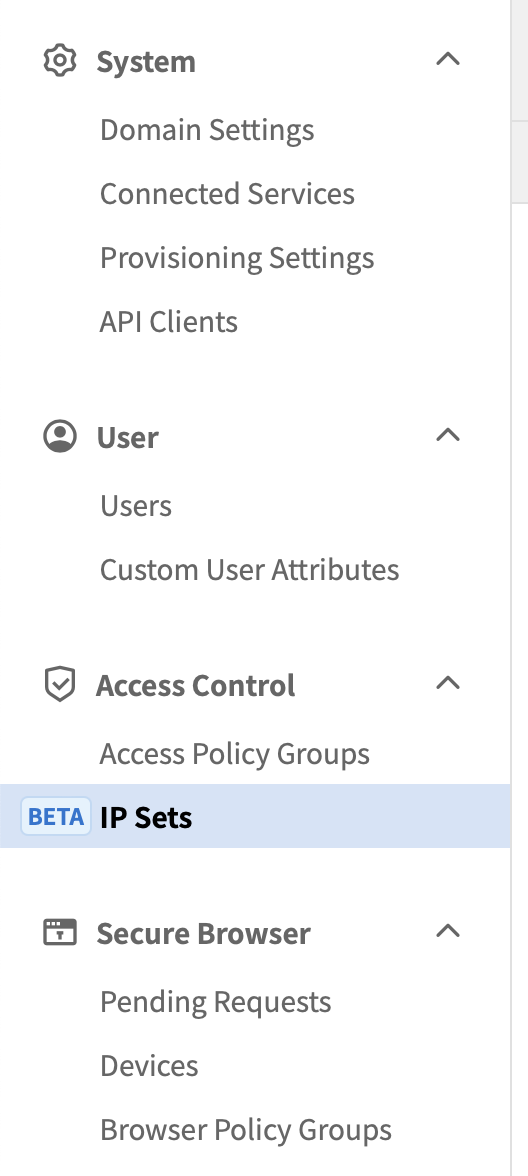This screenshot has width=528, height=1176.
Task: Collapse the System section chevron
Action: (448, 59)
